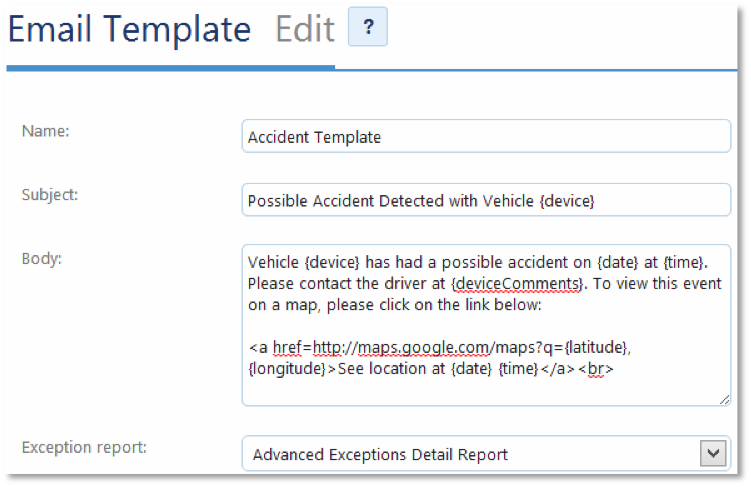751x487 pixels.
Task: Click the Exception report: label
Action: coord(84,446)
